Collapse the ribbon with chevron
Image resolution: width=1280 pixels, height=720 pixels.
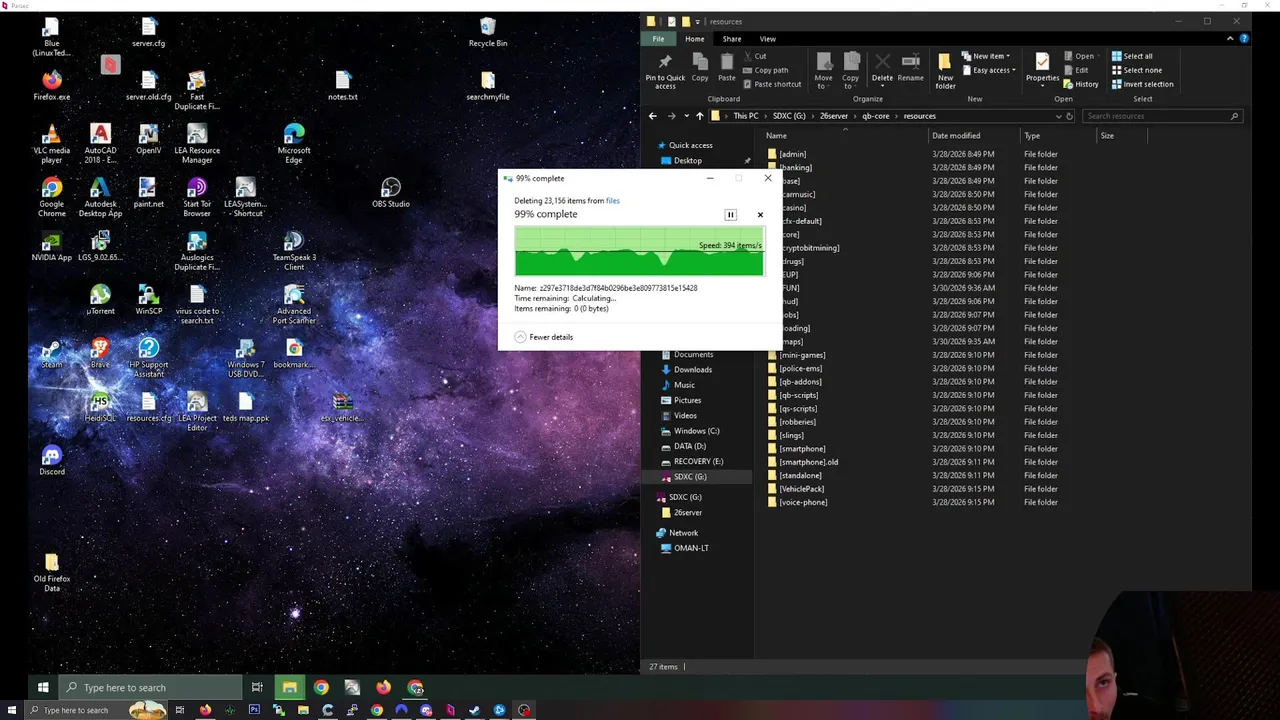click(x=1230, y=39)
